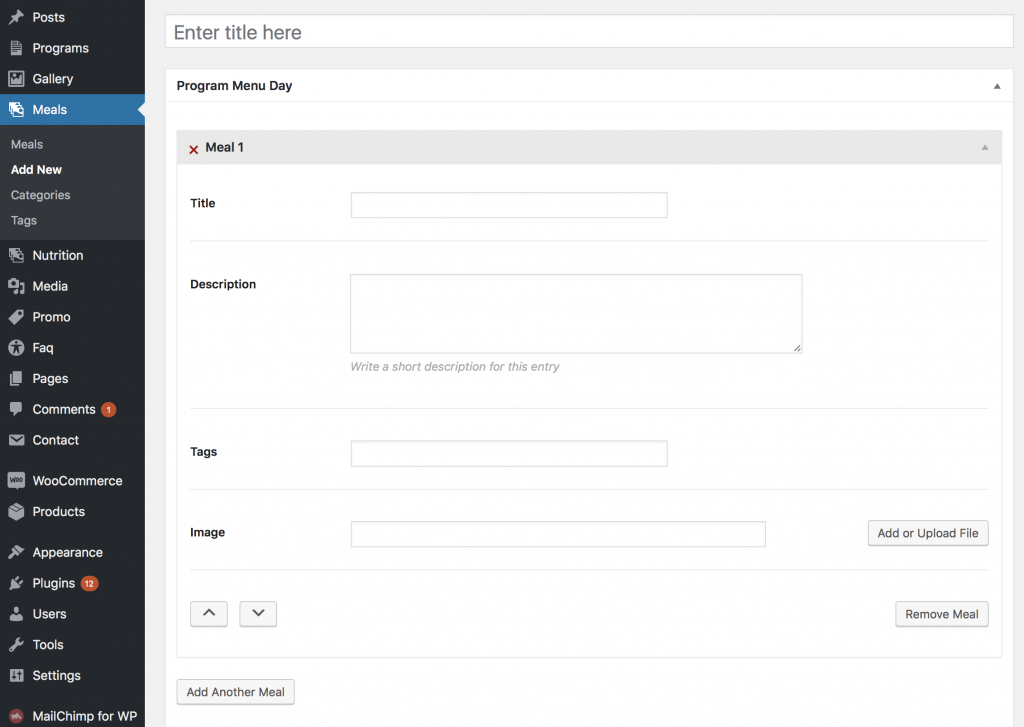Screen dimensions: 1024x727
Task: Remove Meal 1 with red X
Action: pyautogui.click(x=194, y=150)
